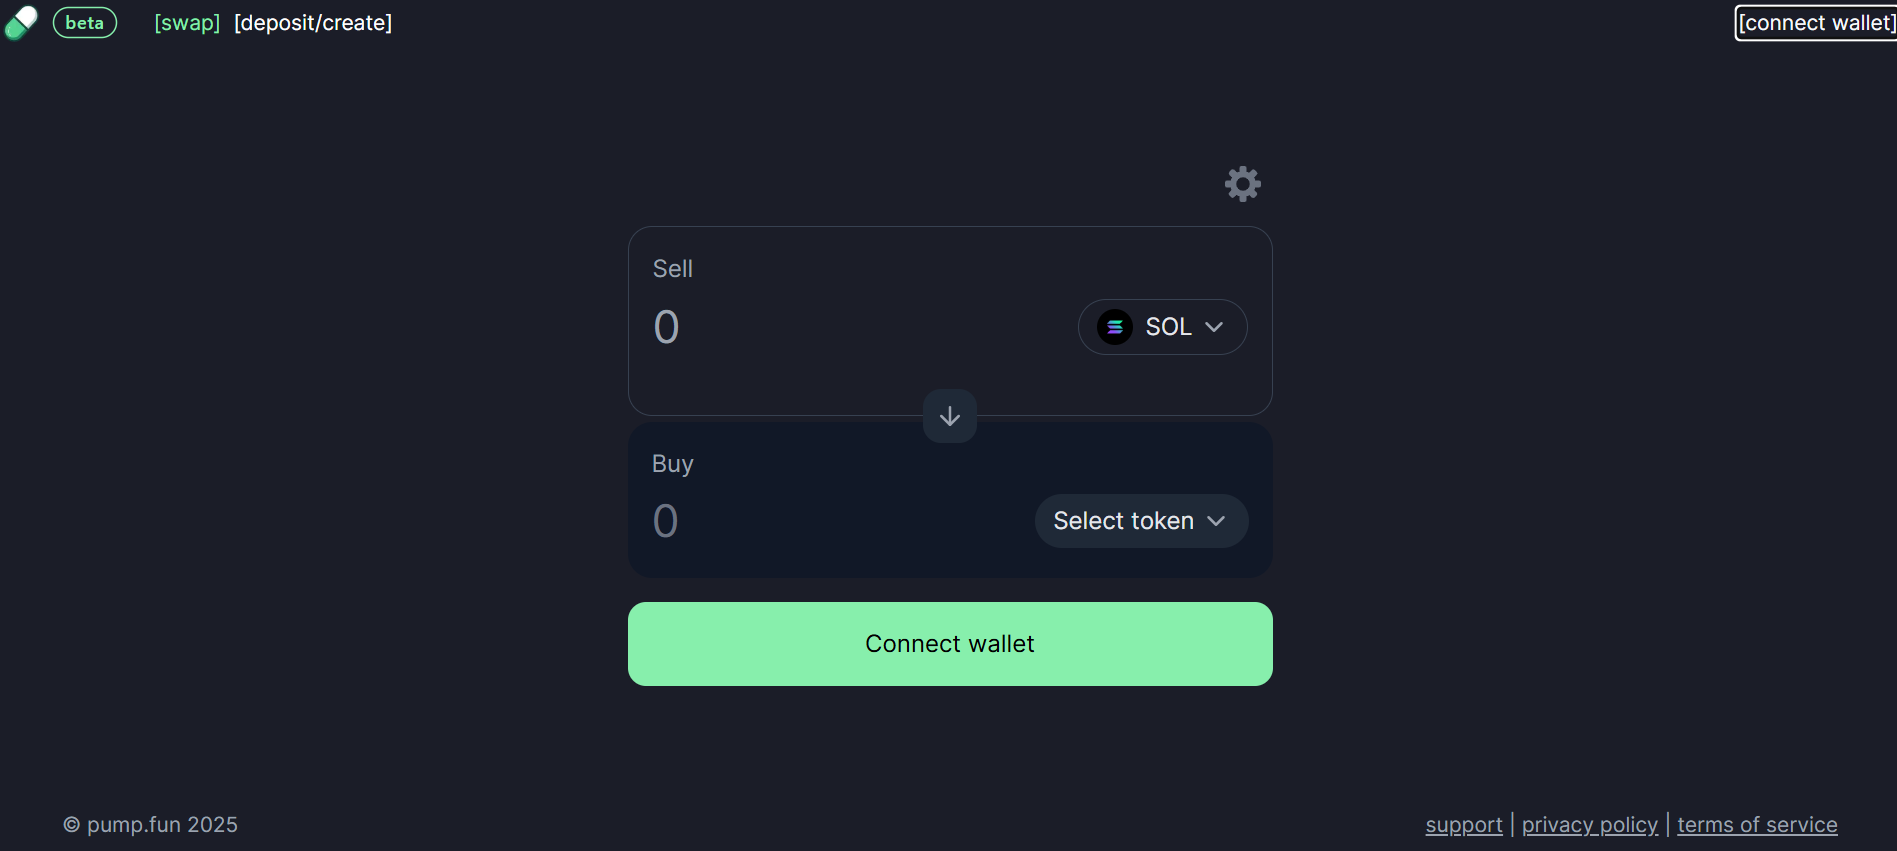This screenshot has height=851, width=1897.
Task: Click the pump.fun 2025 copyright text
Action: click(151, 825)
